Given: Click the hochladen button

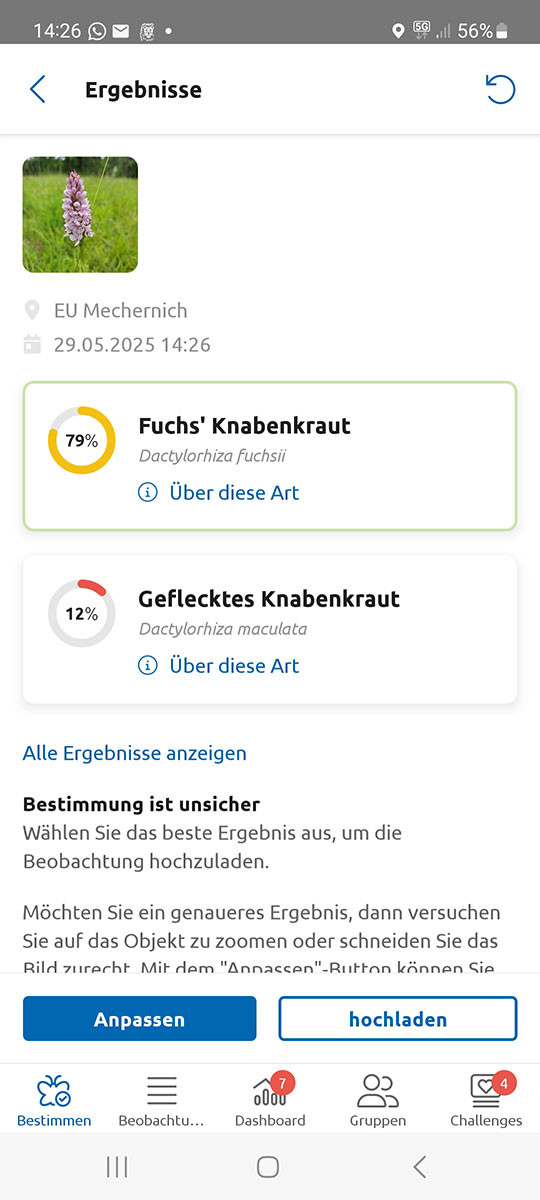Looking at the screenshot, I should coord(398,1019).
